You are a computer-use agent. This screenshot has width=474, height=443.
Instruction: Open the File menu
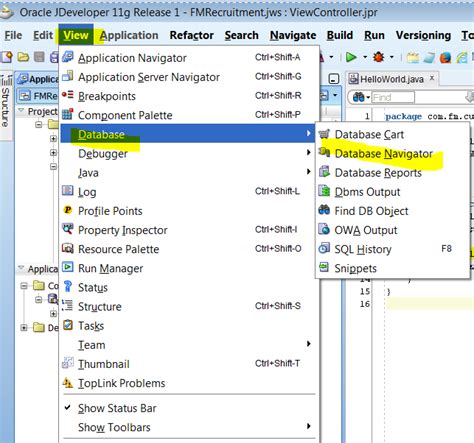14,35
